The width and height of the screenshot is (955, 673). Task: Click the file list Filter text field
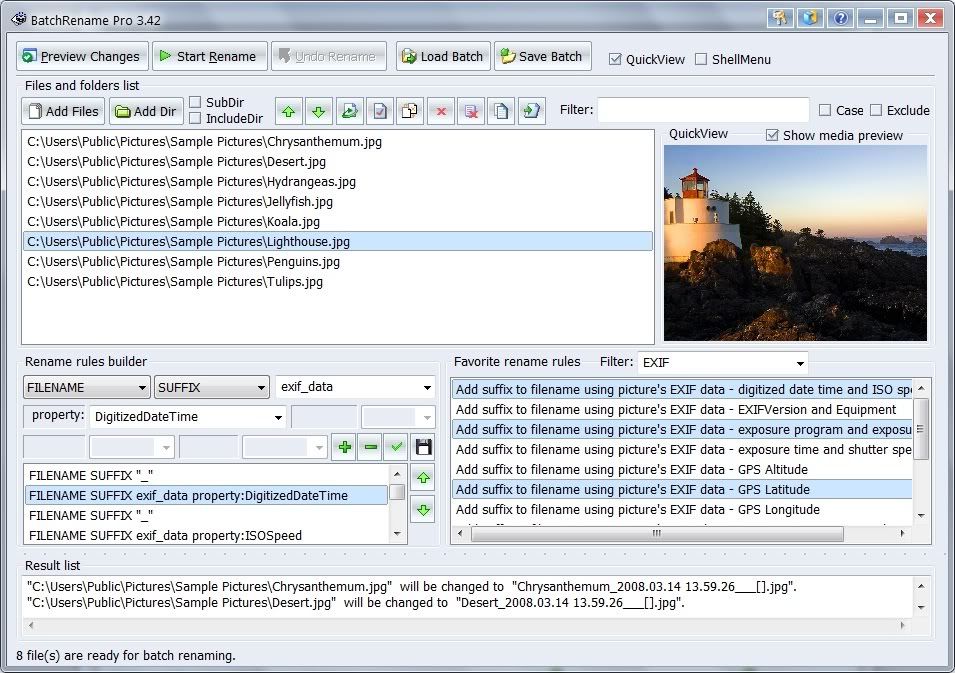click(x=703, y=110)
